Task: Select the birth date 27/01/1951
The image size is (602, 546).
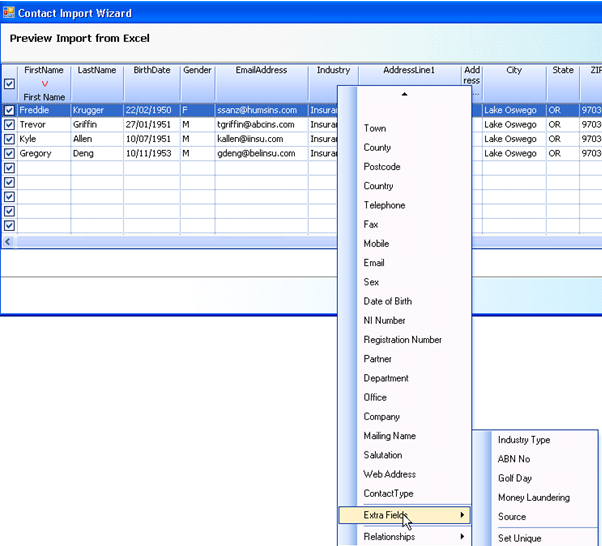Action: pyautogui.click(x=152, y=124)
